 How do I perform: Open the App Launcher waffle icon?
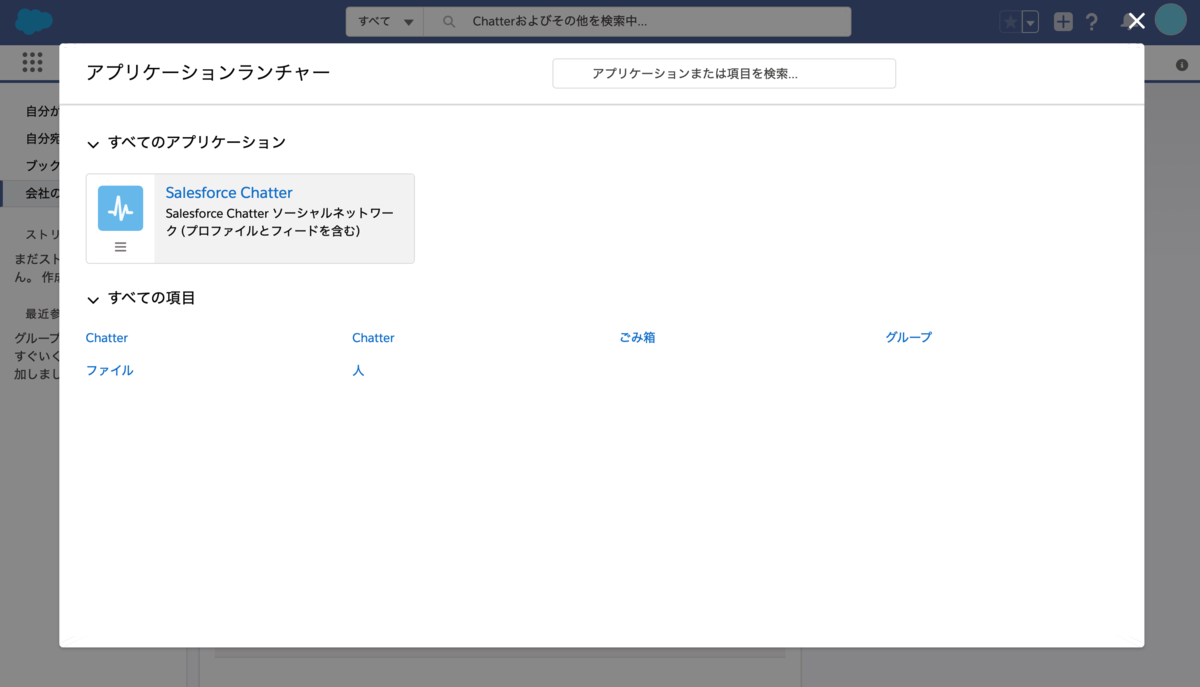pos(33,62)
